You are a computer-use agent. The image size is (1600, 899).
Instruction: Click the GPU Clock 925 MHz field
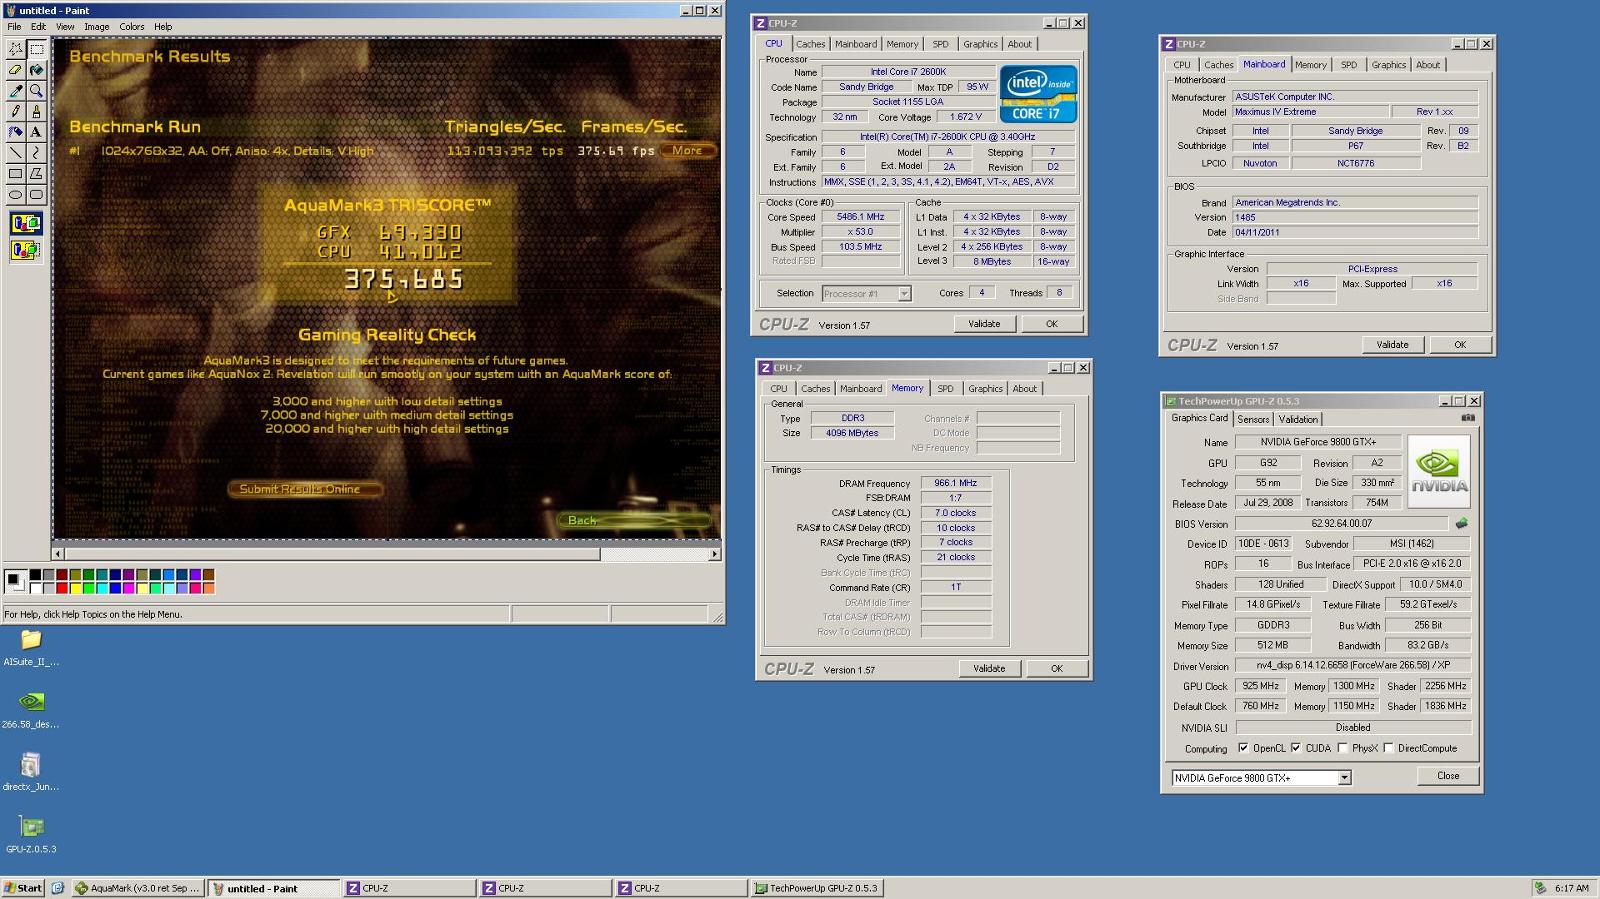(1260, 686)
